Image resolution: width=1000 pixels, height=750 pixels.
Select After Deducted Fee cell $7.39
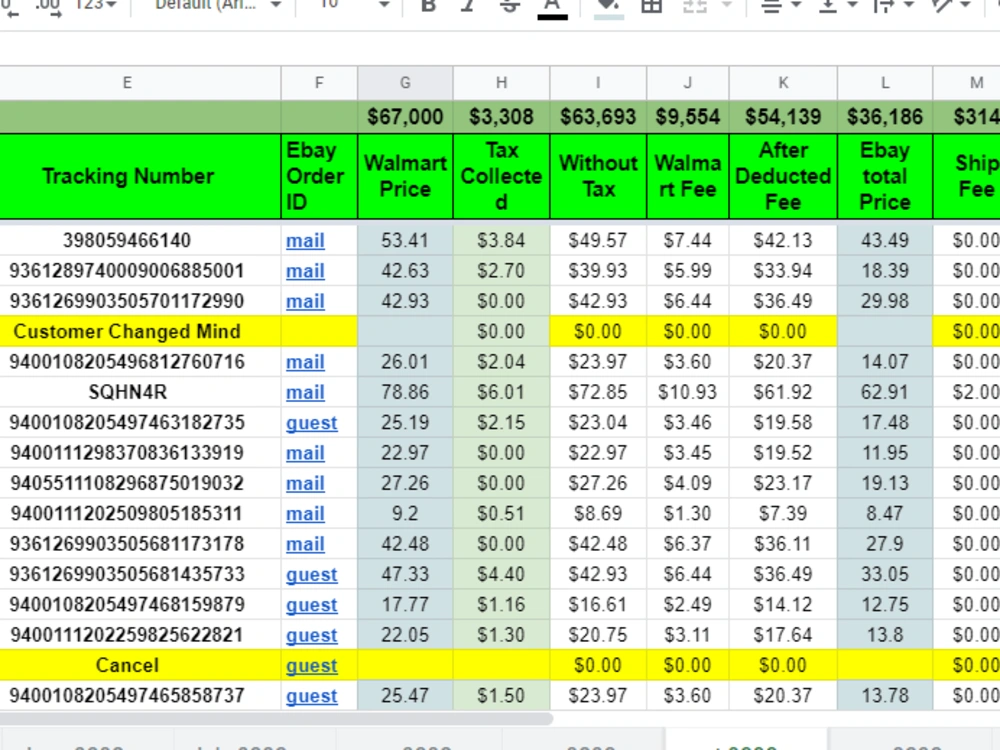783,514
